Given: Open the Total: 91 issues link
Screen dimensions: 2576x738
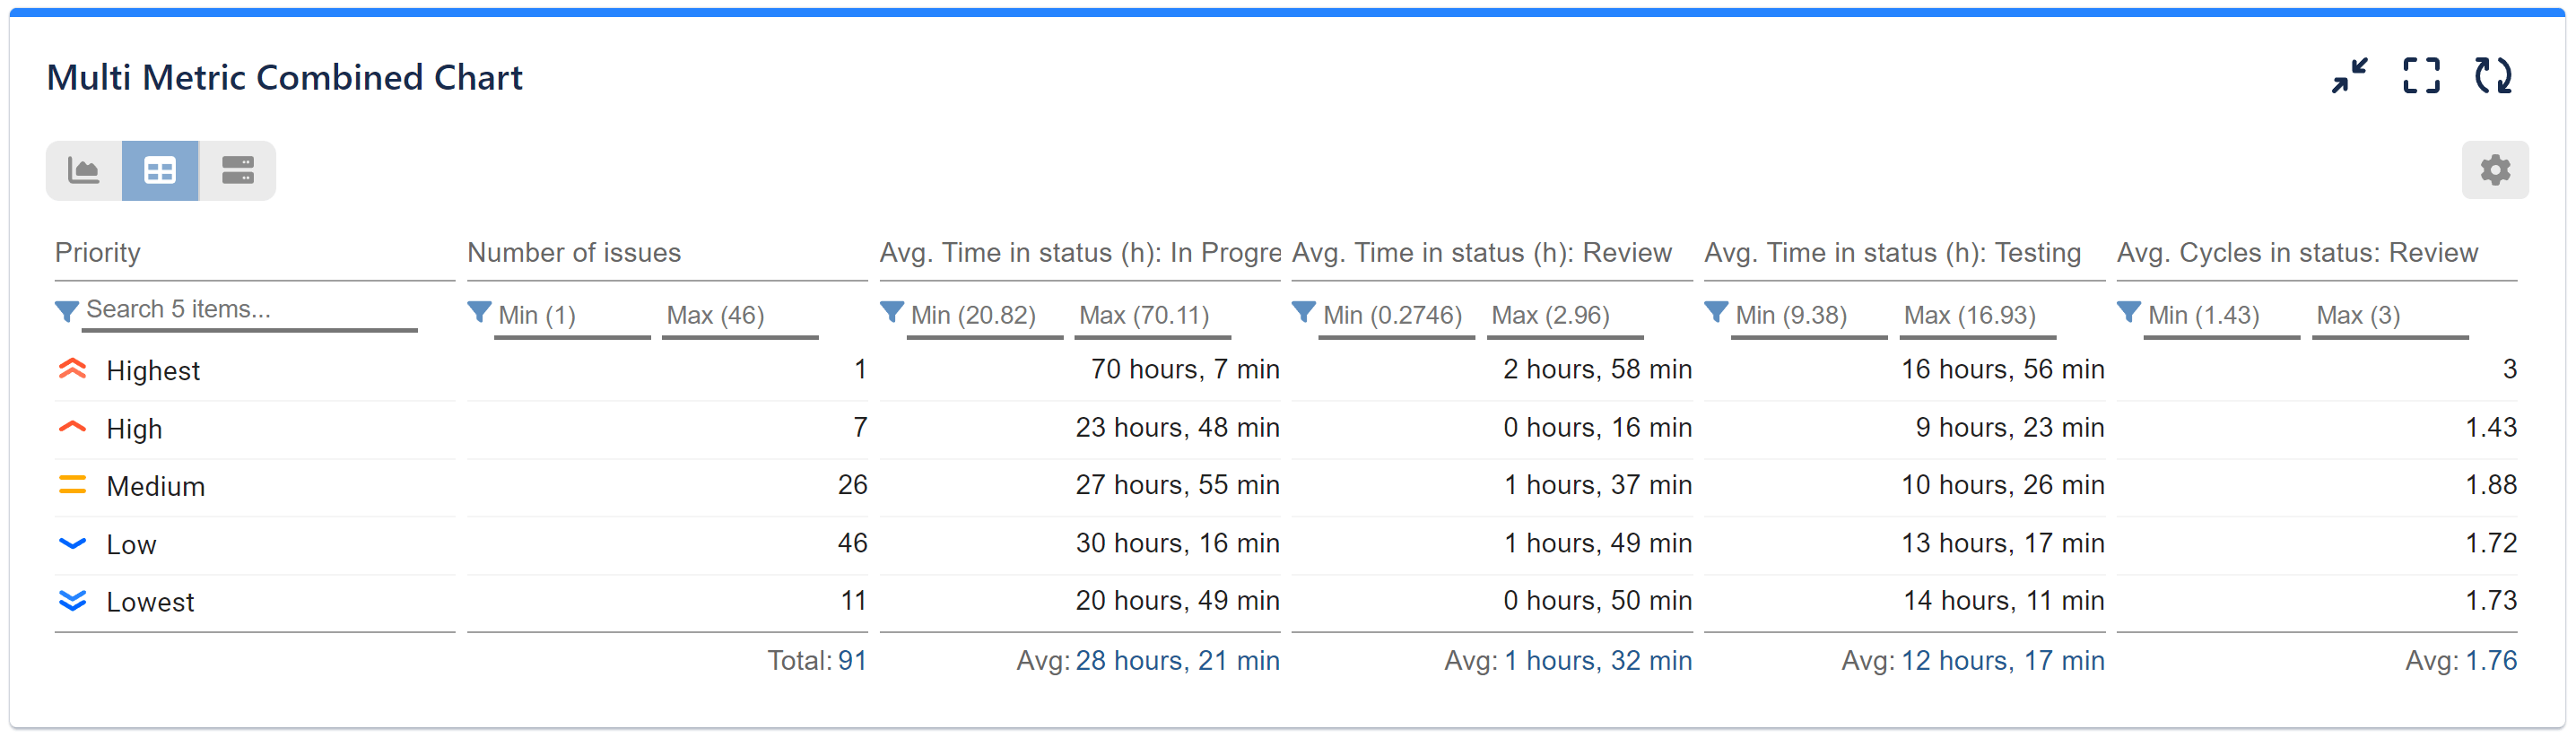Looking at the screenshot, I should pyautogui.click(x=852, y=661).
